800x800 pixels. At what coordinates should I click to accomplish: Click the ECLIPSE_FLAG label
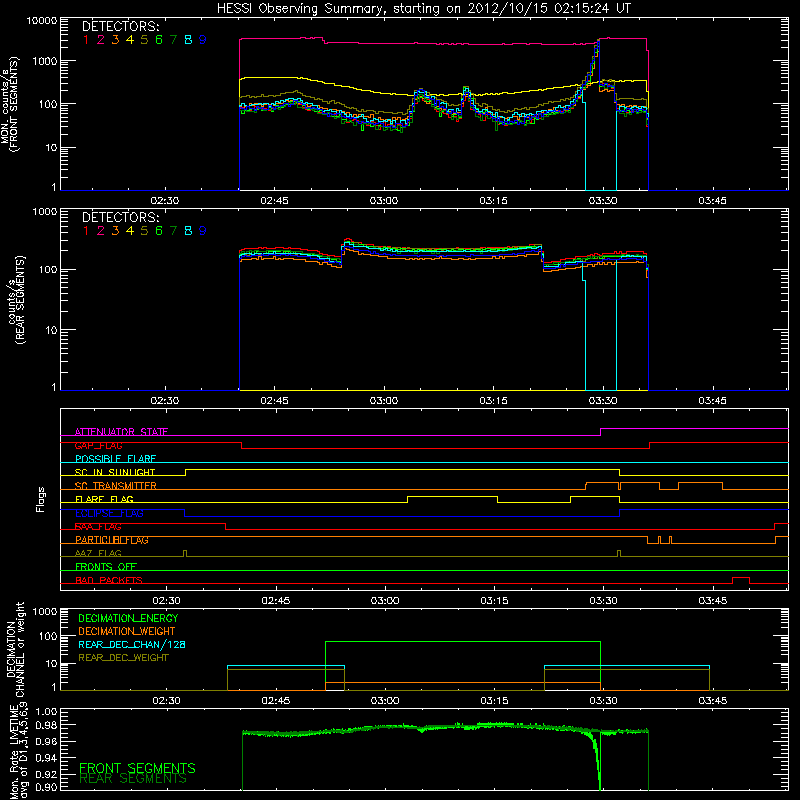coord(109,513)
